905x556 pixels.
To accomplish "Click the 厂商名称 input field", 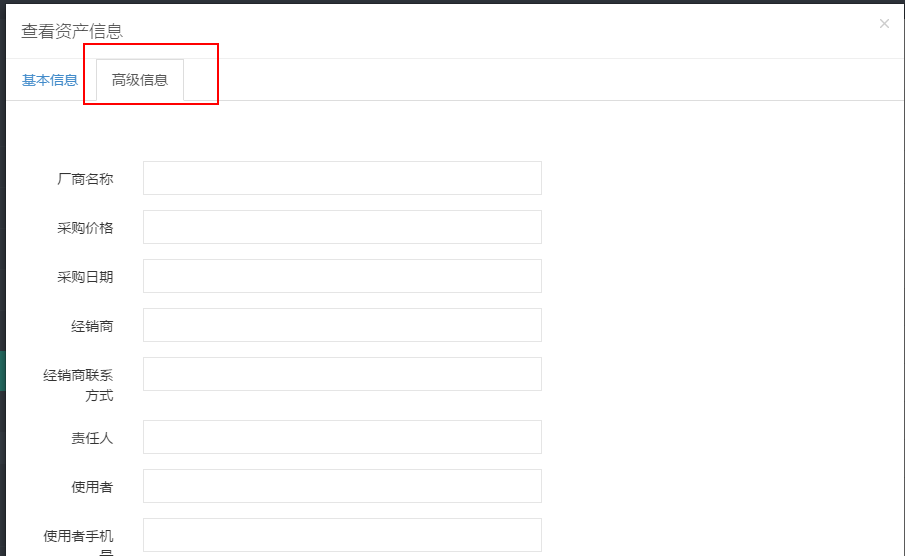I will (x=342, y=178).
